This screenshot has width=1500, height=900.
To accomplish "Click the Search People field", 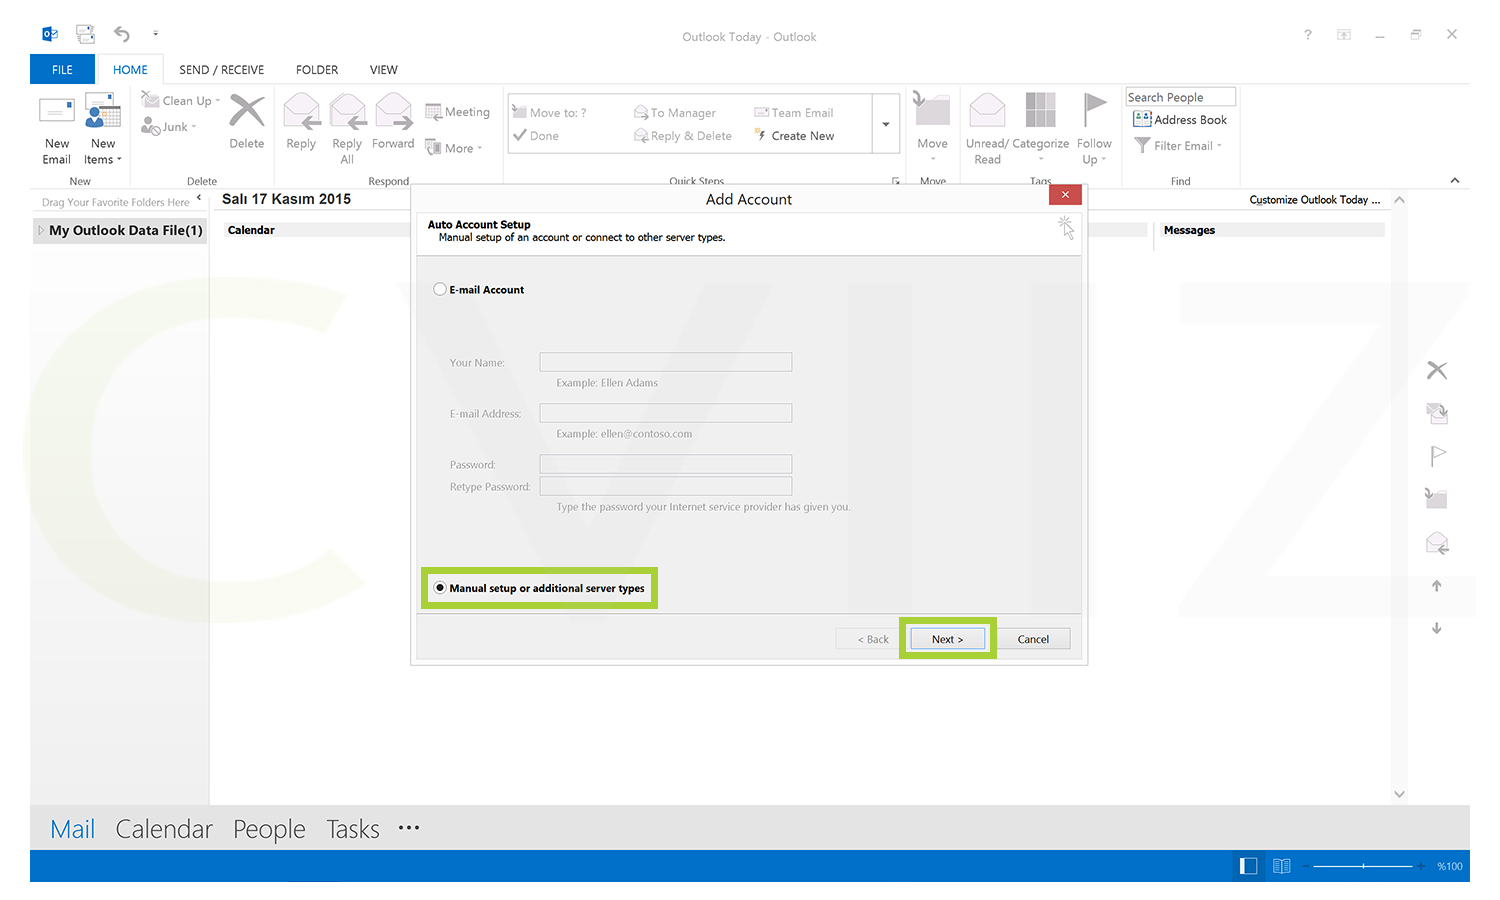I will click(1181, 97).
